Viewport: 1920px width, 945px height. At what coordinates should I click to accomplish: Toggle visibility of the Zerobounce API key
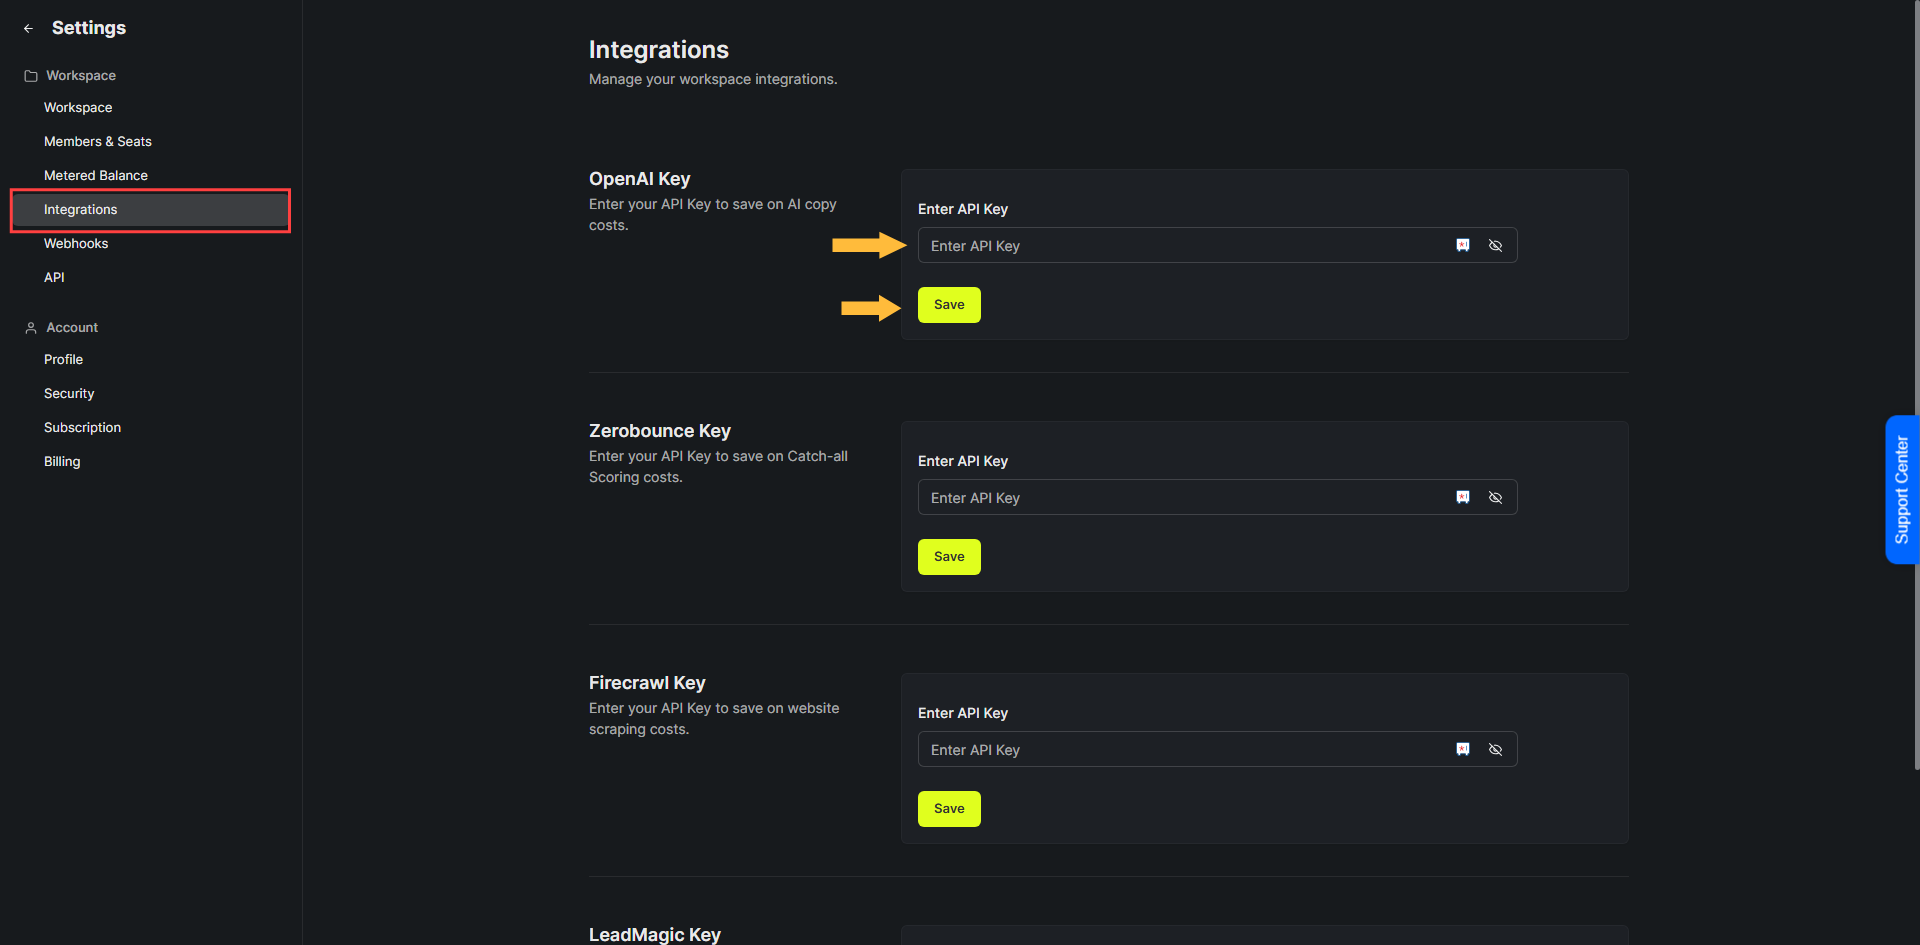pos(1496,498)
